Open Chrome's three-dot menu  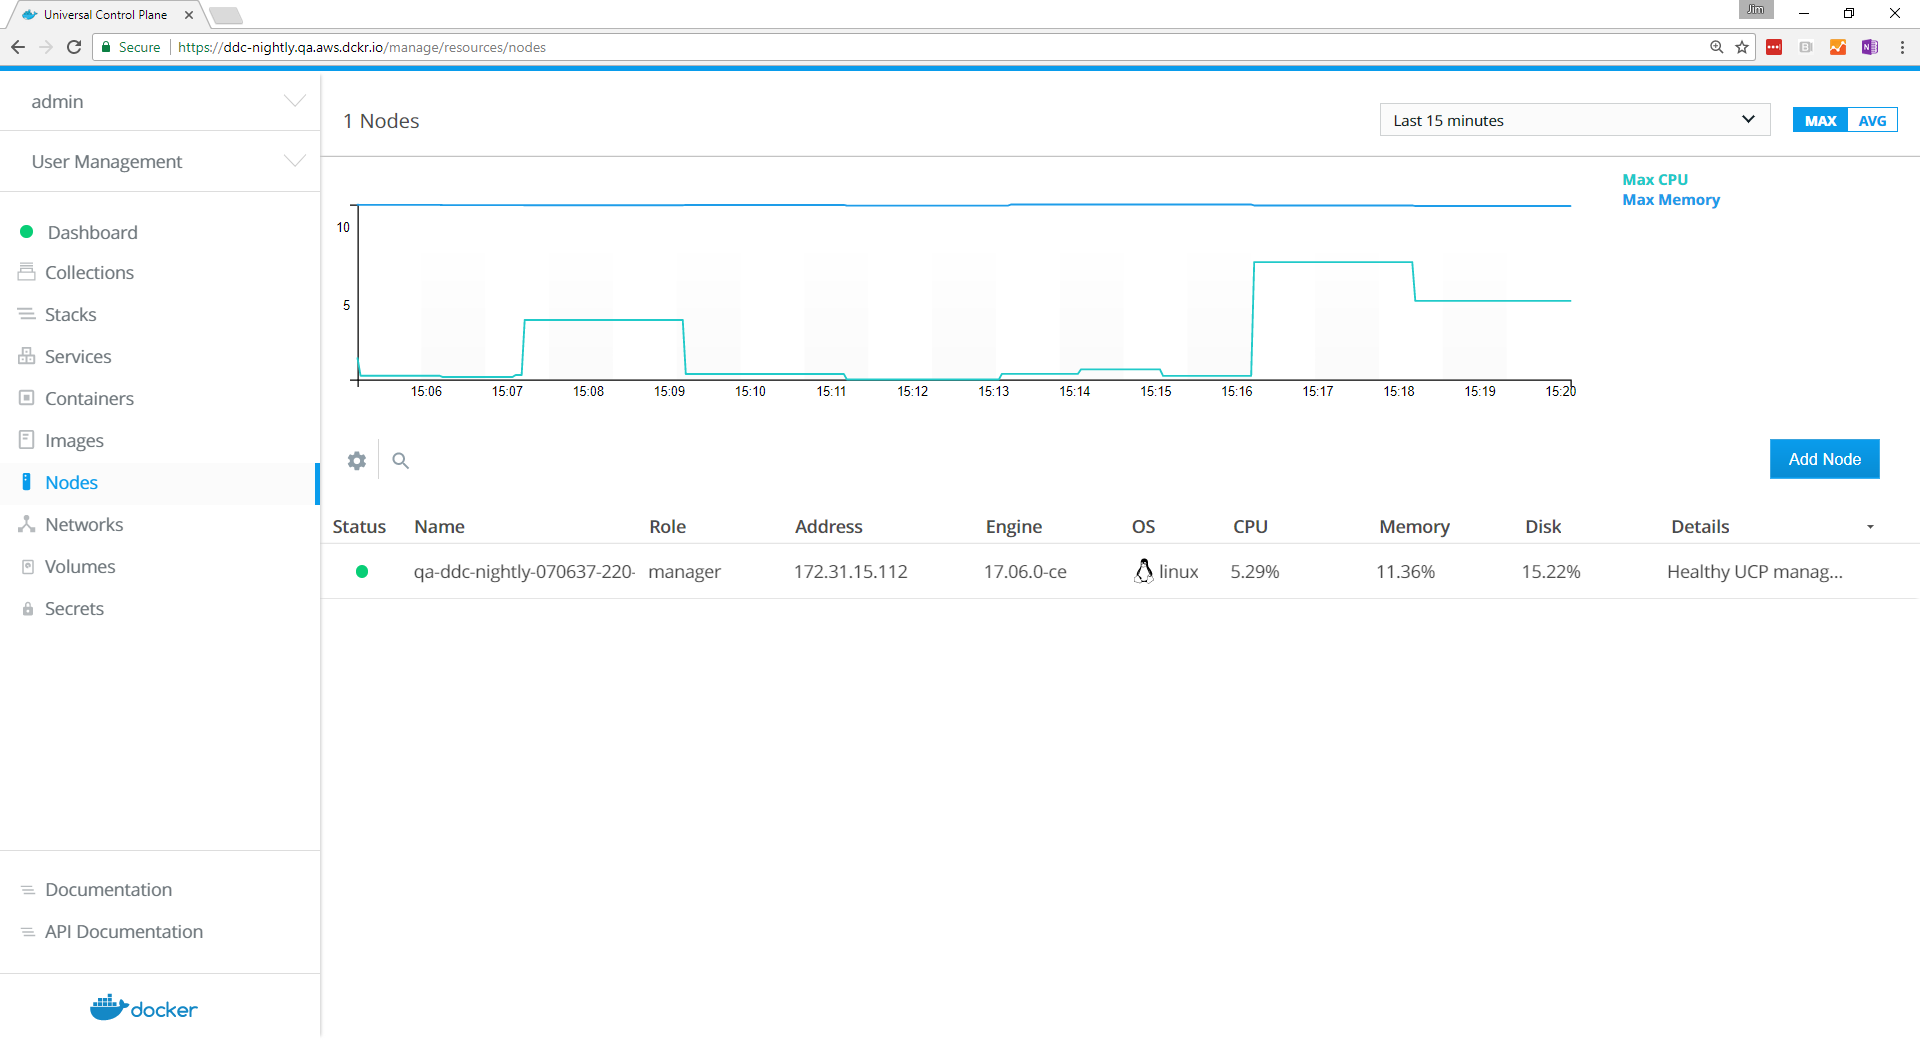[1902, 47]
